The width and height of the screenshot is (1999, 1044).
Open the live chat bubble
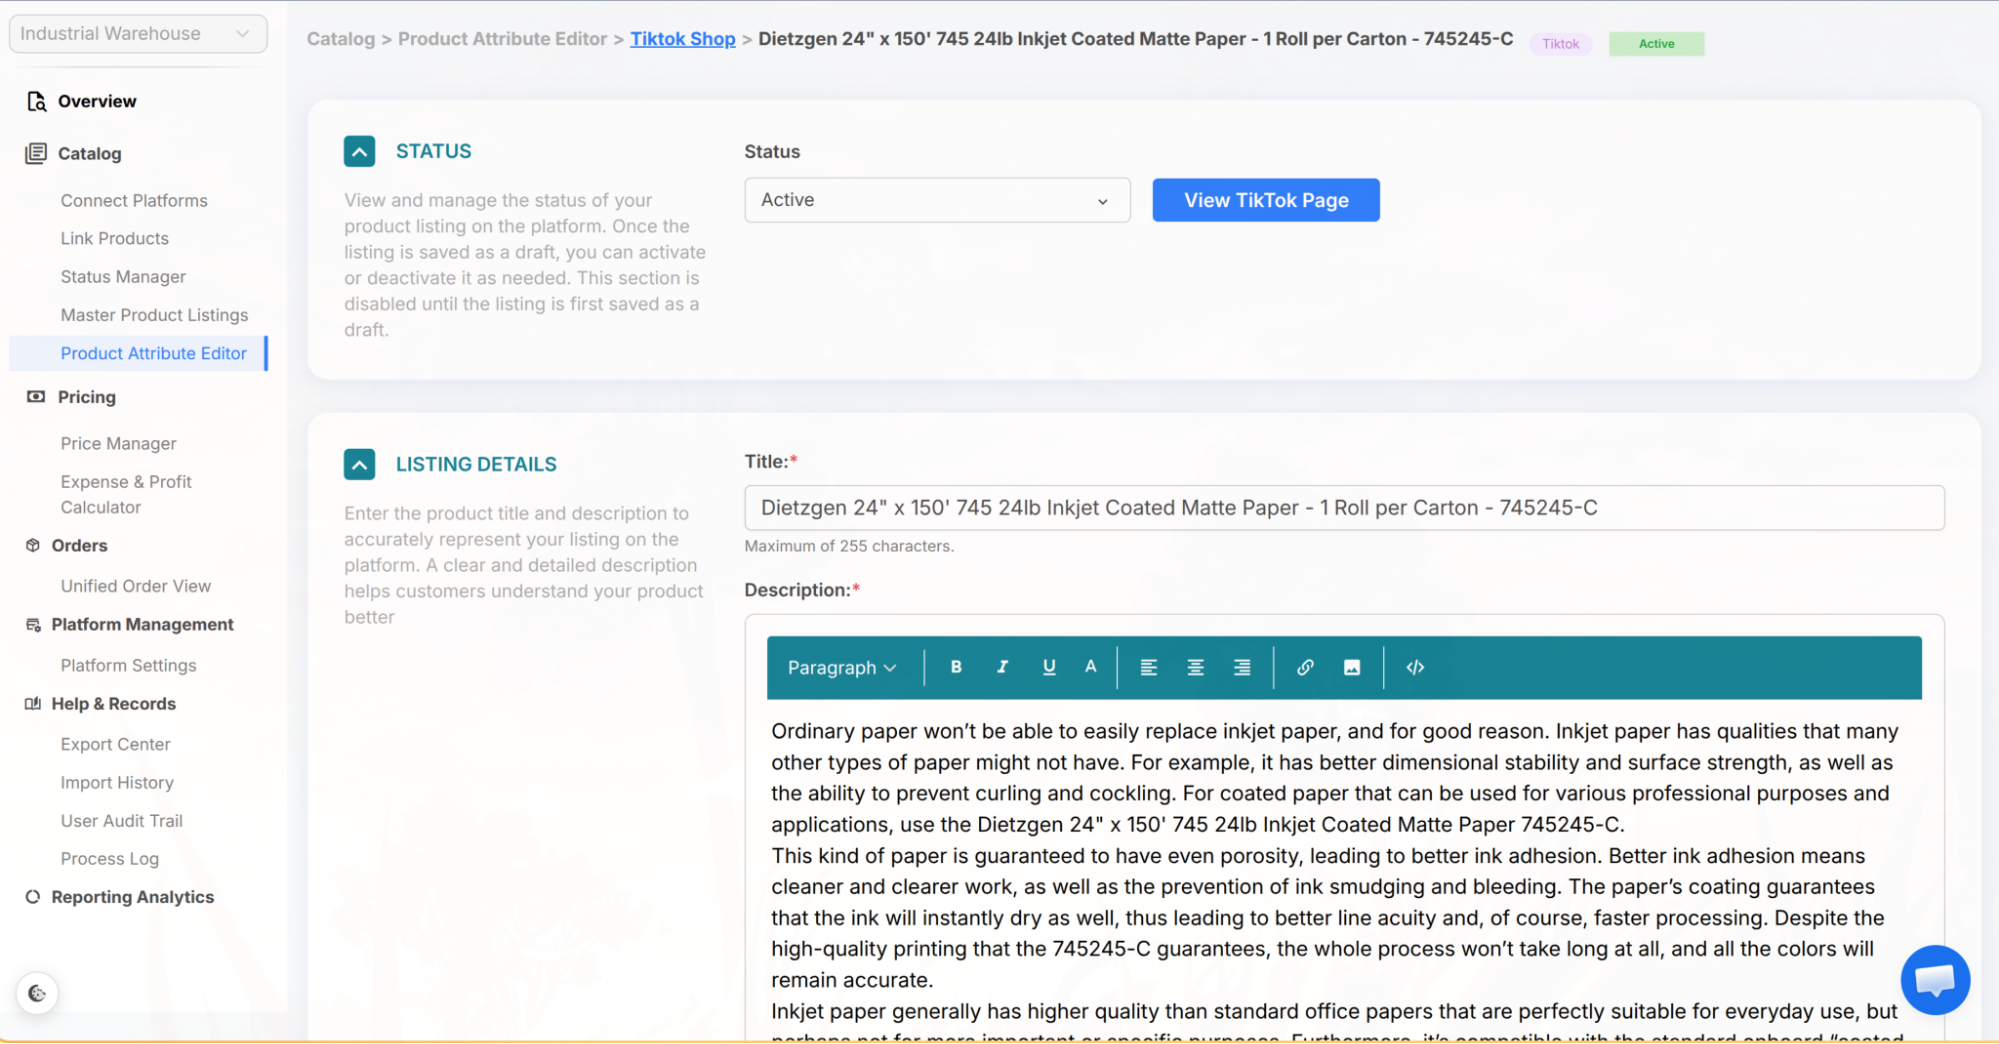coord(1935,980)
